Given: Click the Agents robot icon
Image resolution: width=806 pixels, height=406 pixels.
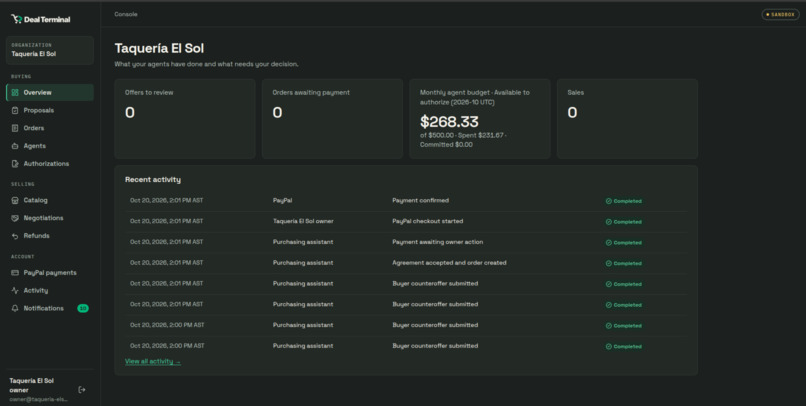Looking at the screenshot, I should pos(15,146).
